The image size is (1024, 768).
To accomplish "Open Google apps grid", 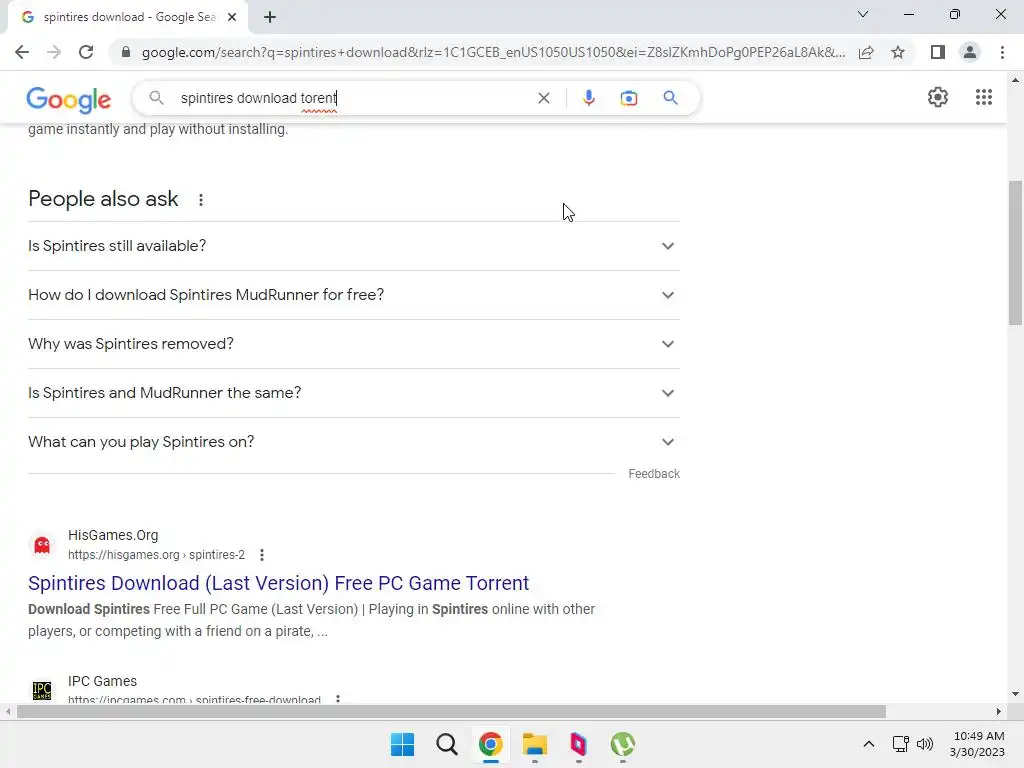I will point(984,97).
